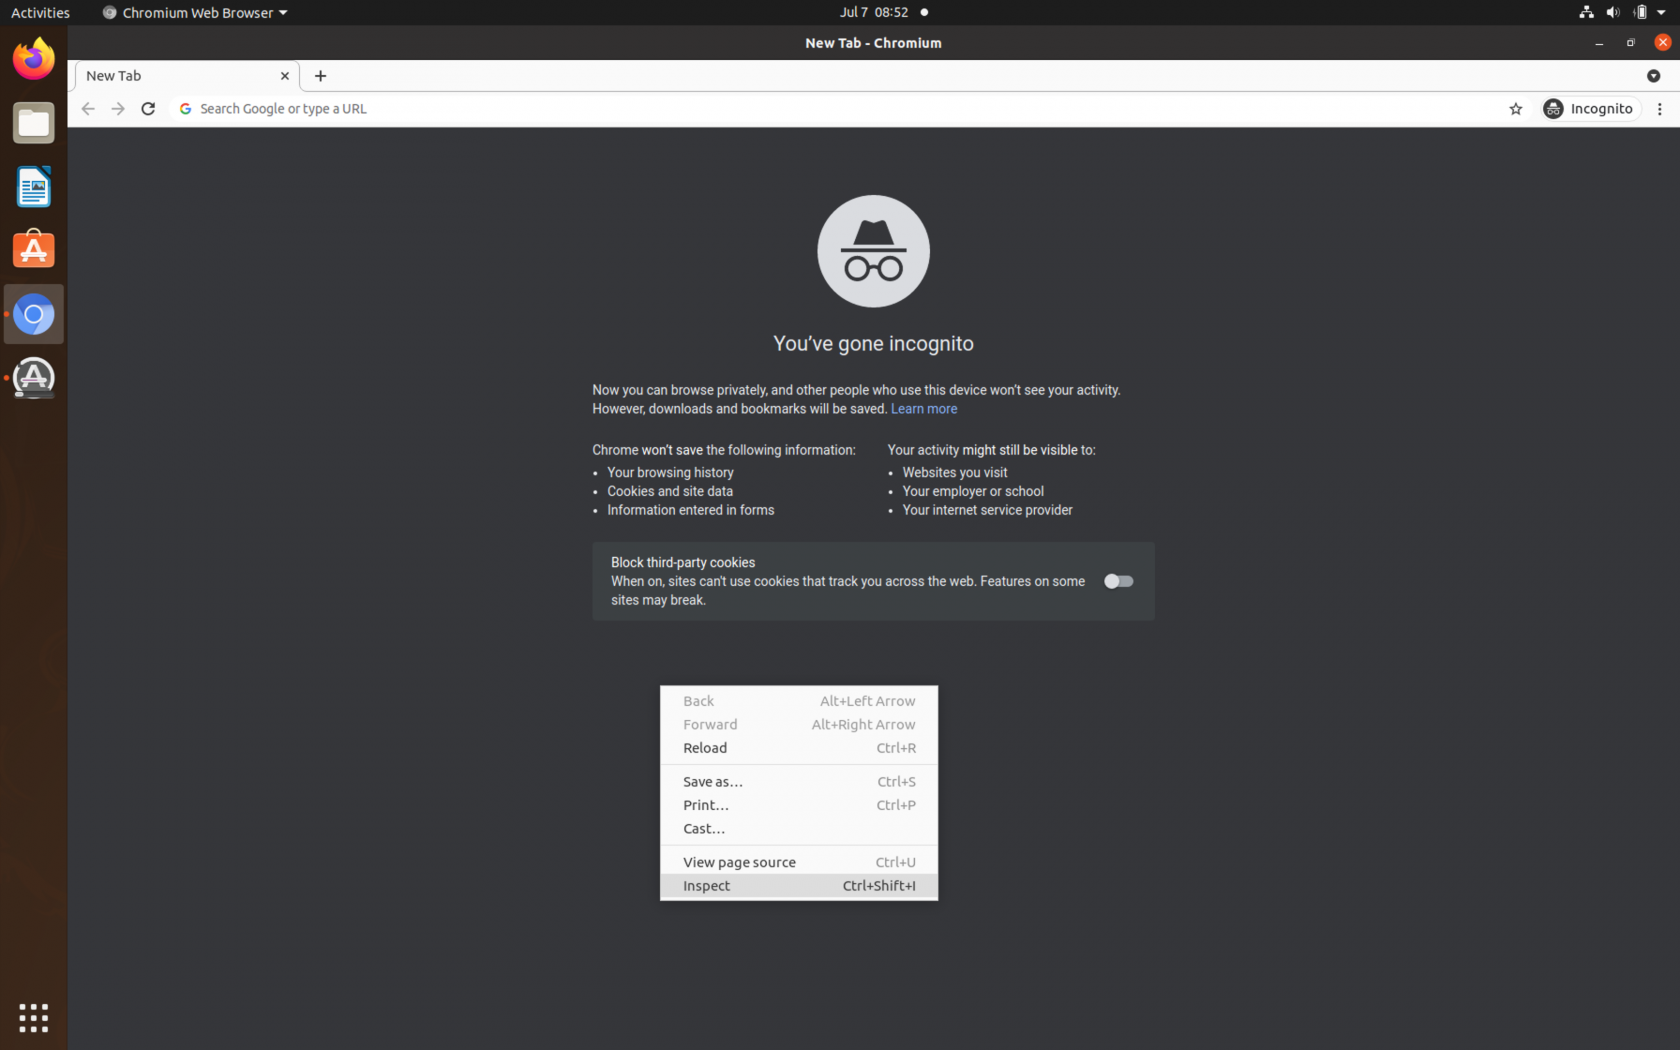Open the Chromium three-dot menu

click(1660, 109)
